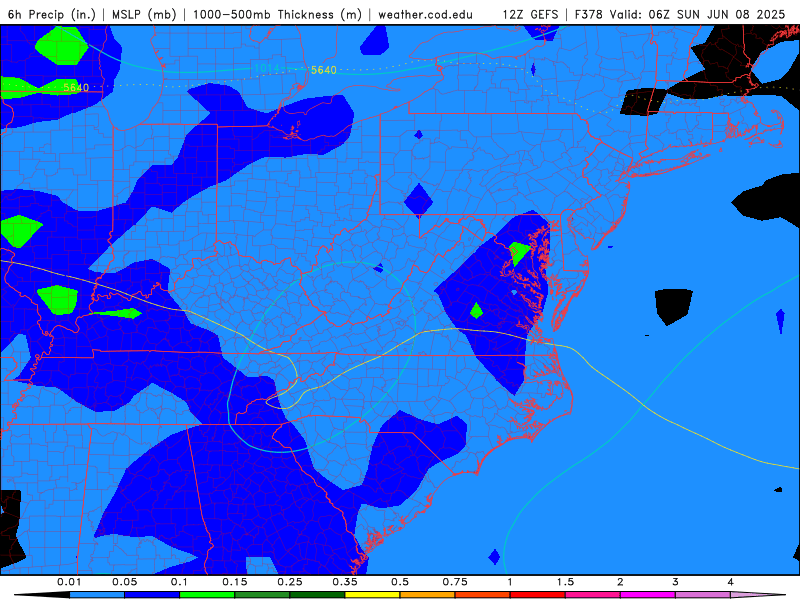Viewport: 800px width, 600px height.
Task: Click the legend value 0.25
Action: pyautogui.click(x=290, y=582)
